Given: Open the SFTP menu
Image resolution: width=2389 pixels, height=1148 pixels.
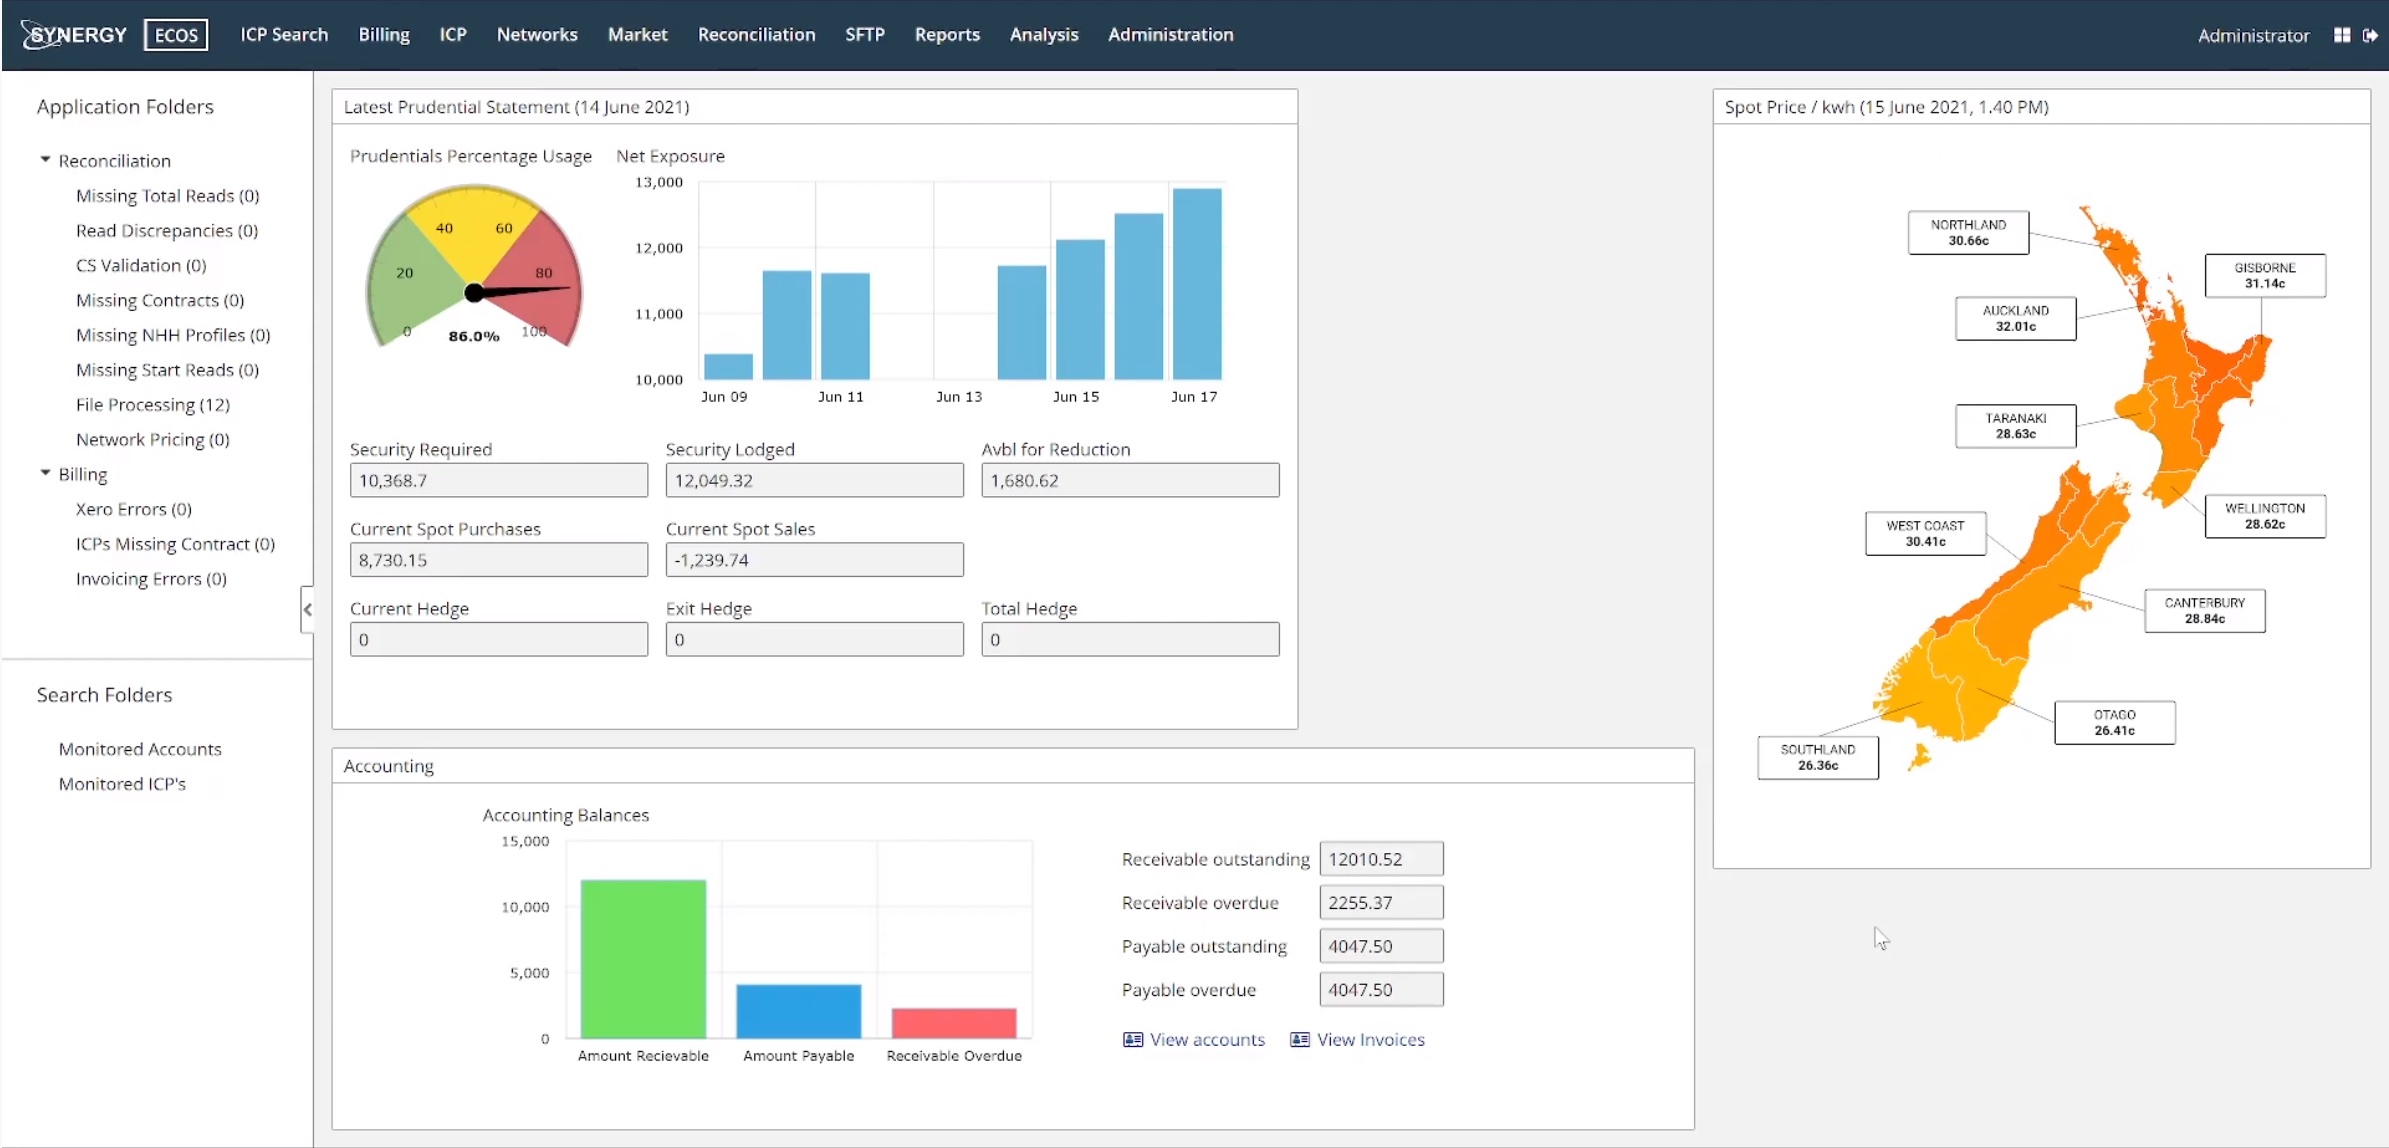Looking at the screenshot, I should (x=864, y=35).
